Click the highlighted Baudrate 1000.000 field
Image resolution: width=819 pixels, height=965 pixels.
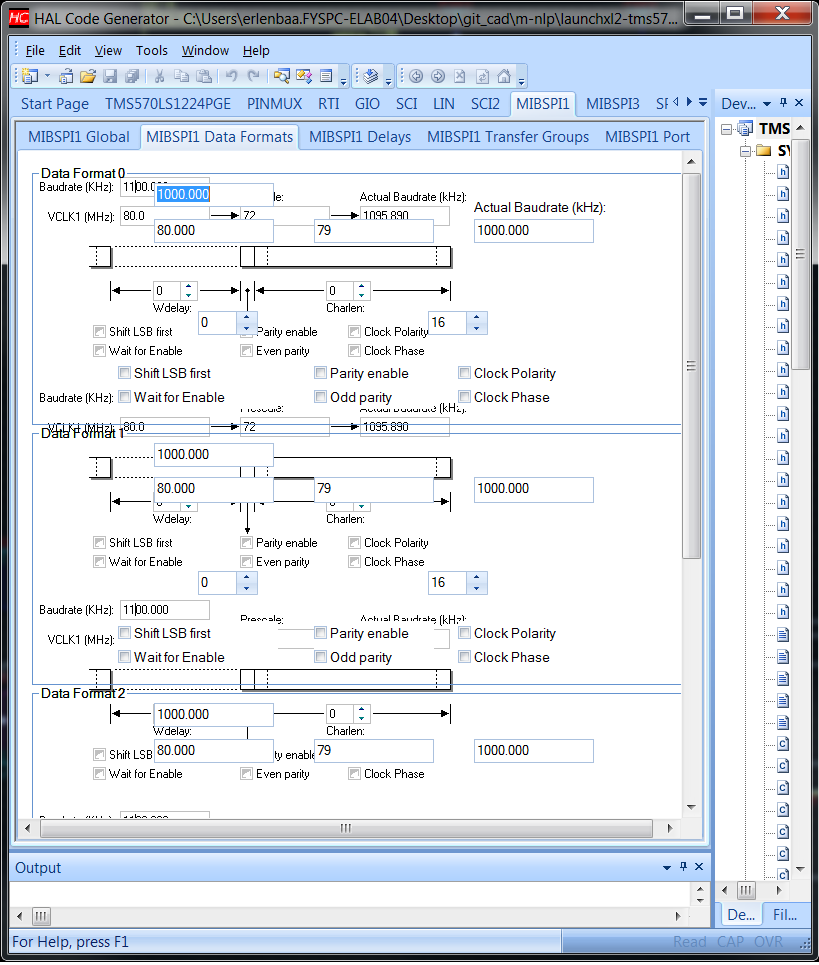coord(214,194)
